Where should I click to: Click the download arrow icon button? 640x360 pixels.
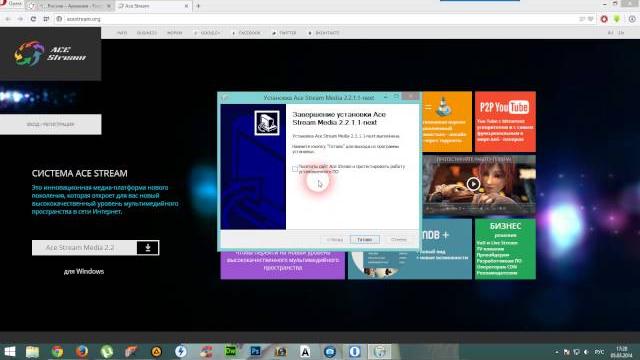click(x=148, y=248)
